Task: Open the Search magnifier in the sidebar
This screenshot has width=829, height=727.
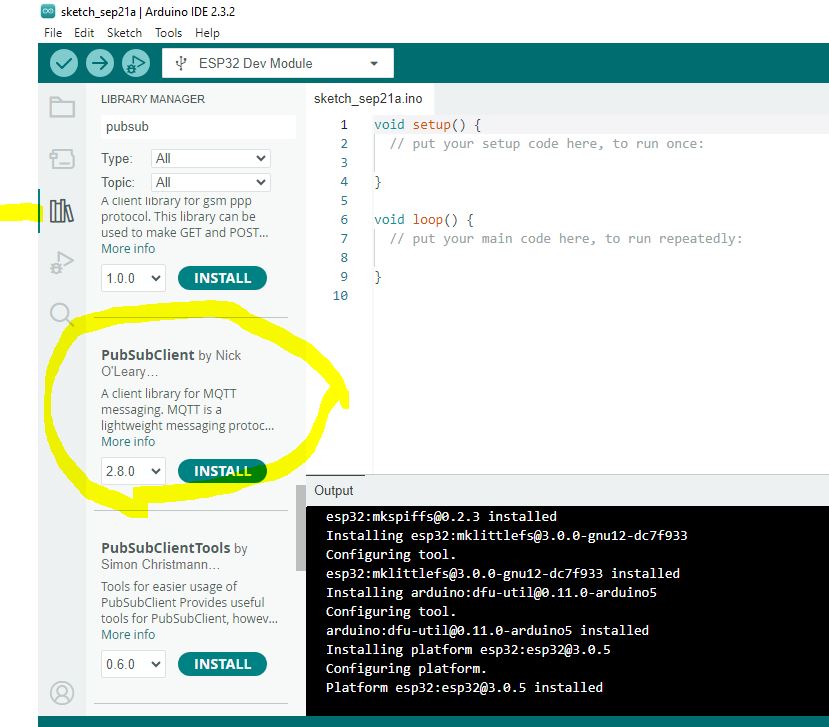Action: [x=61, y=314]
